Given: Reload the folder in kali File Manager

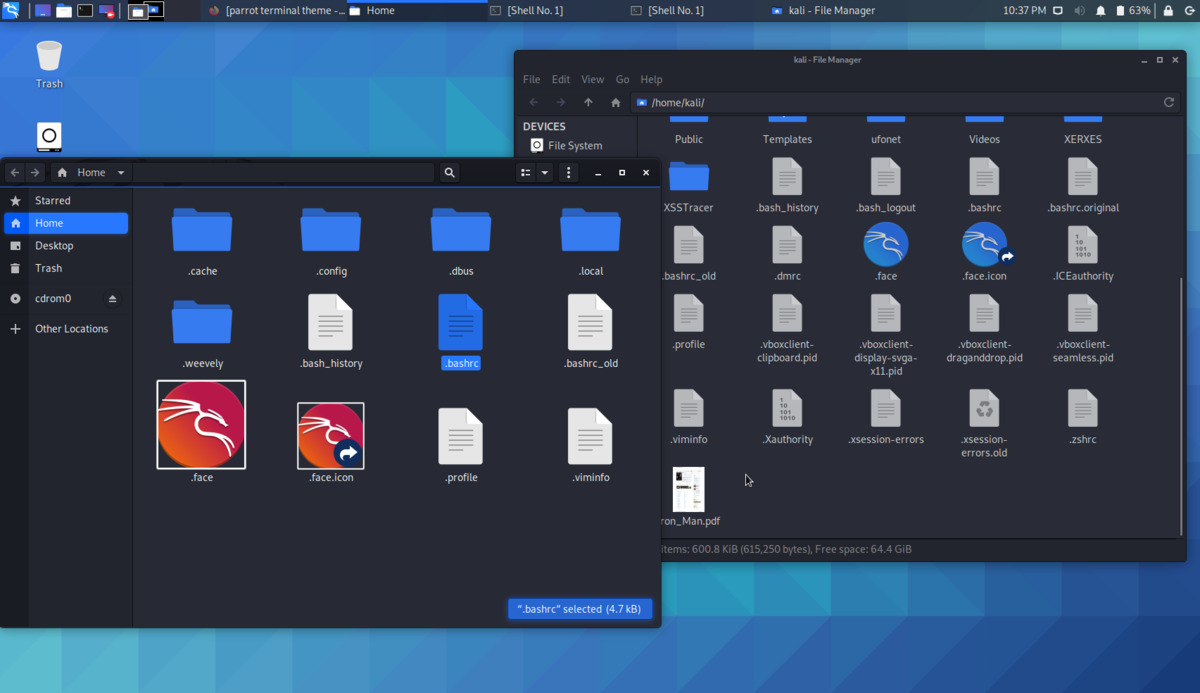Looking at the screenshot, I should pyautogui.click(x=1168, y=103).
